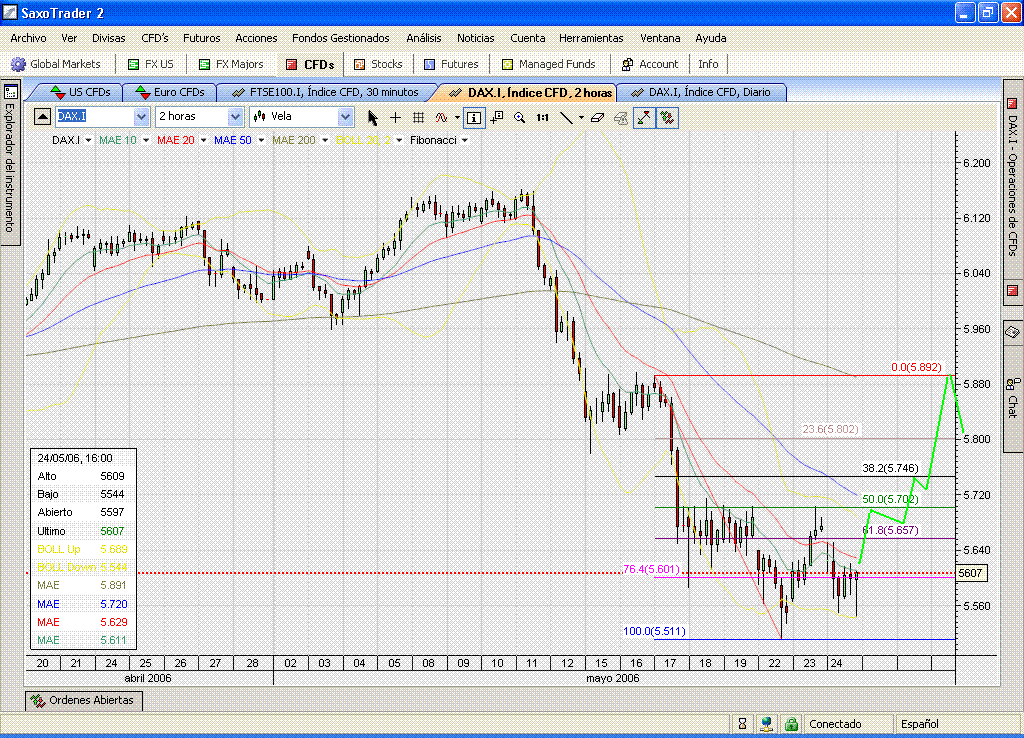This screenshot has height=738, width=1024.
Task: Open the DAX.I instrument dropdown
Action: click(x=142, y=117)
